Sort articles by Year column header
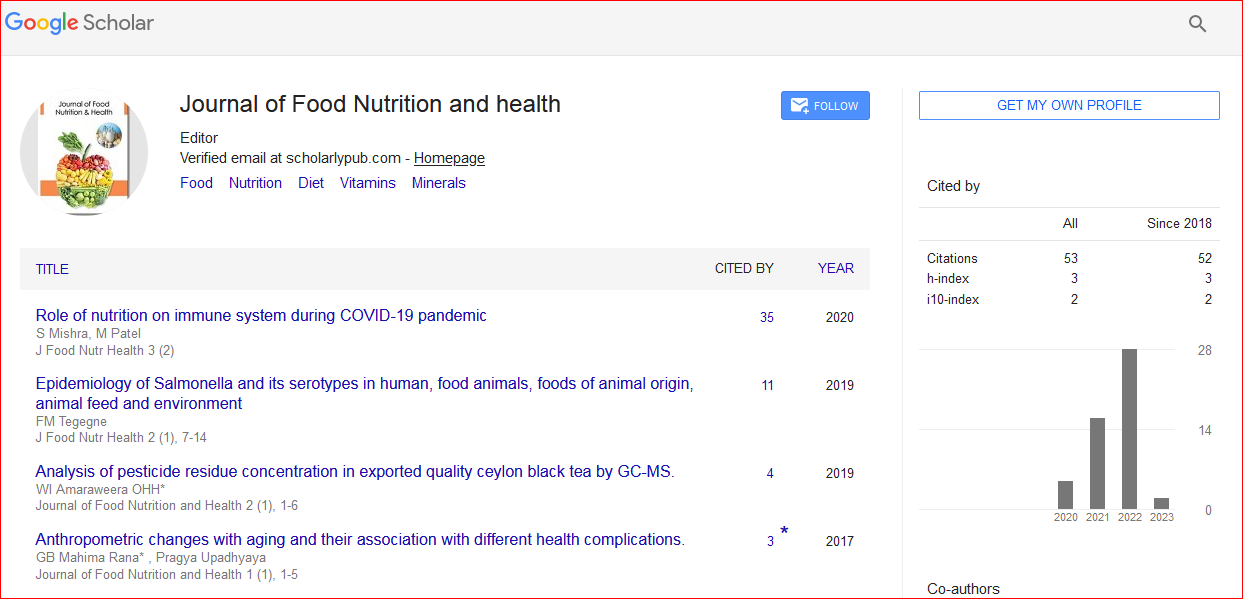1243x599 pixels. [x=835, y=268]
